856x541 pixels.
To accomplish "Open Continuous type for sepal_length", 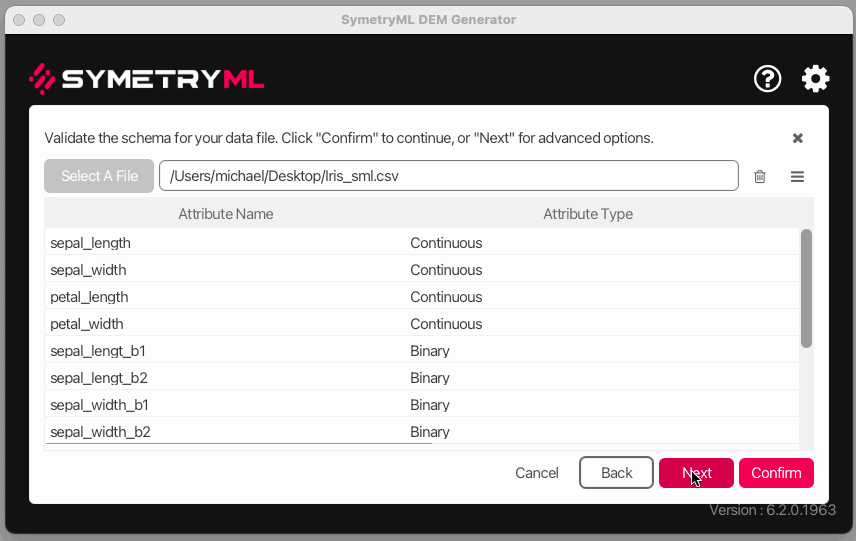I will click(446, 243).
